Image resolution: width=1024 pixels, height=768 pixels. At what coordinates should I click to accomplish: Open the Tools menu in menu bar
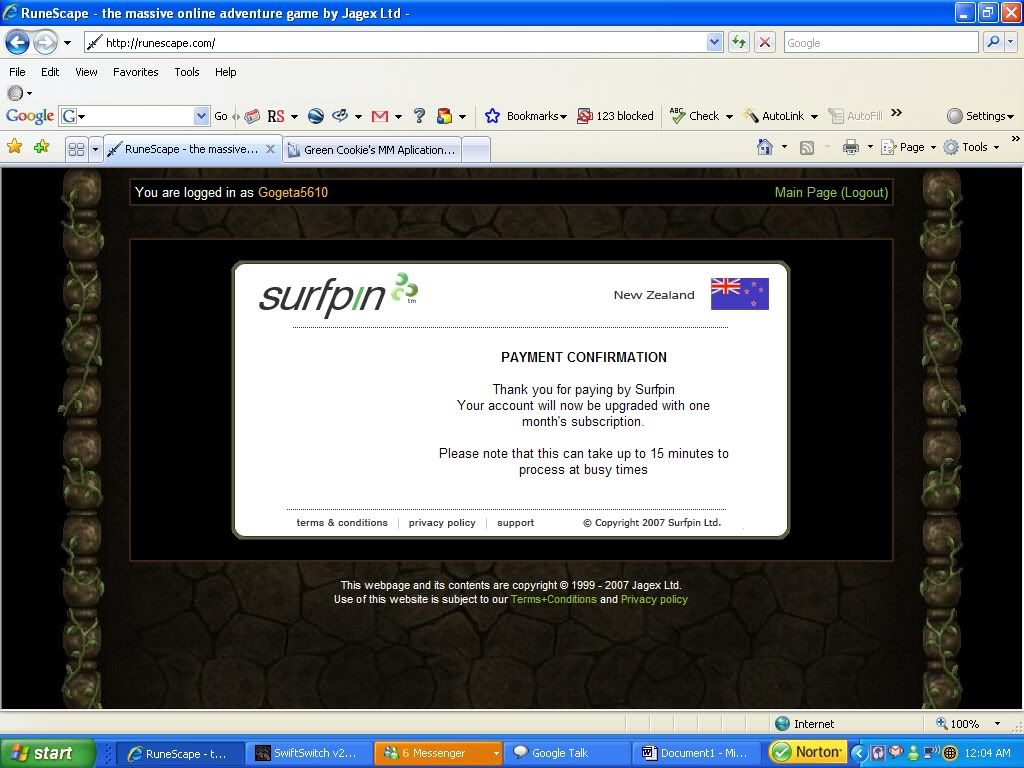coord(187,72)
